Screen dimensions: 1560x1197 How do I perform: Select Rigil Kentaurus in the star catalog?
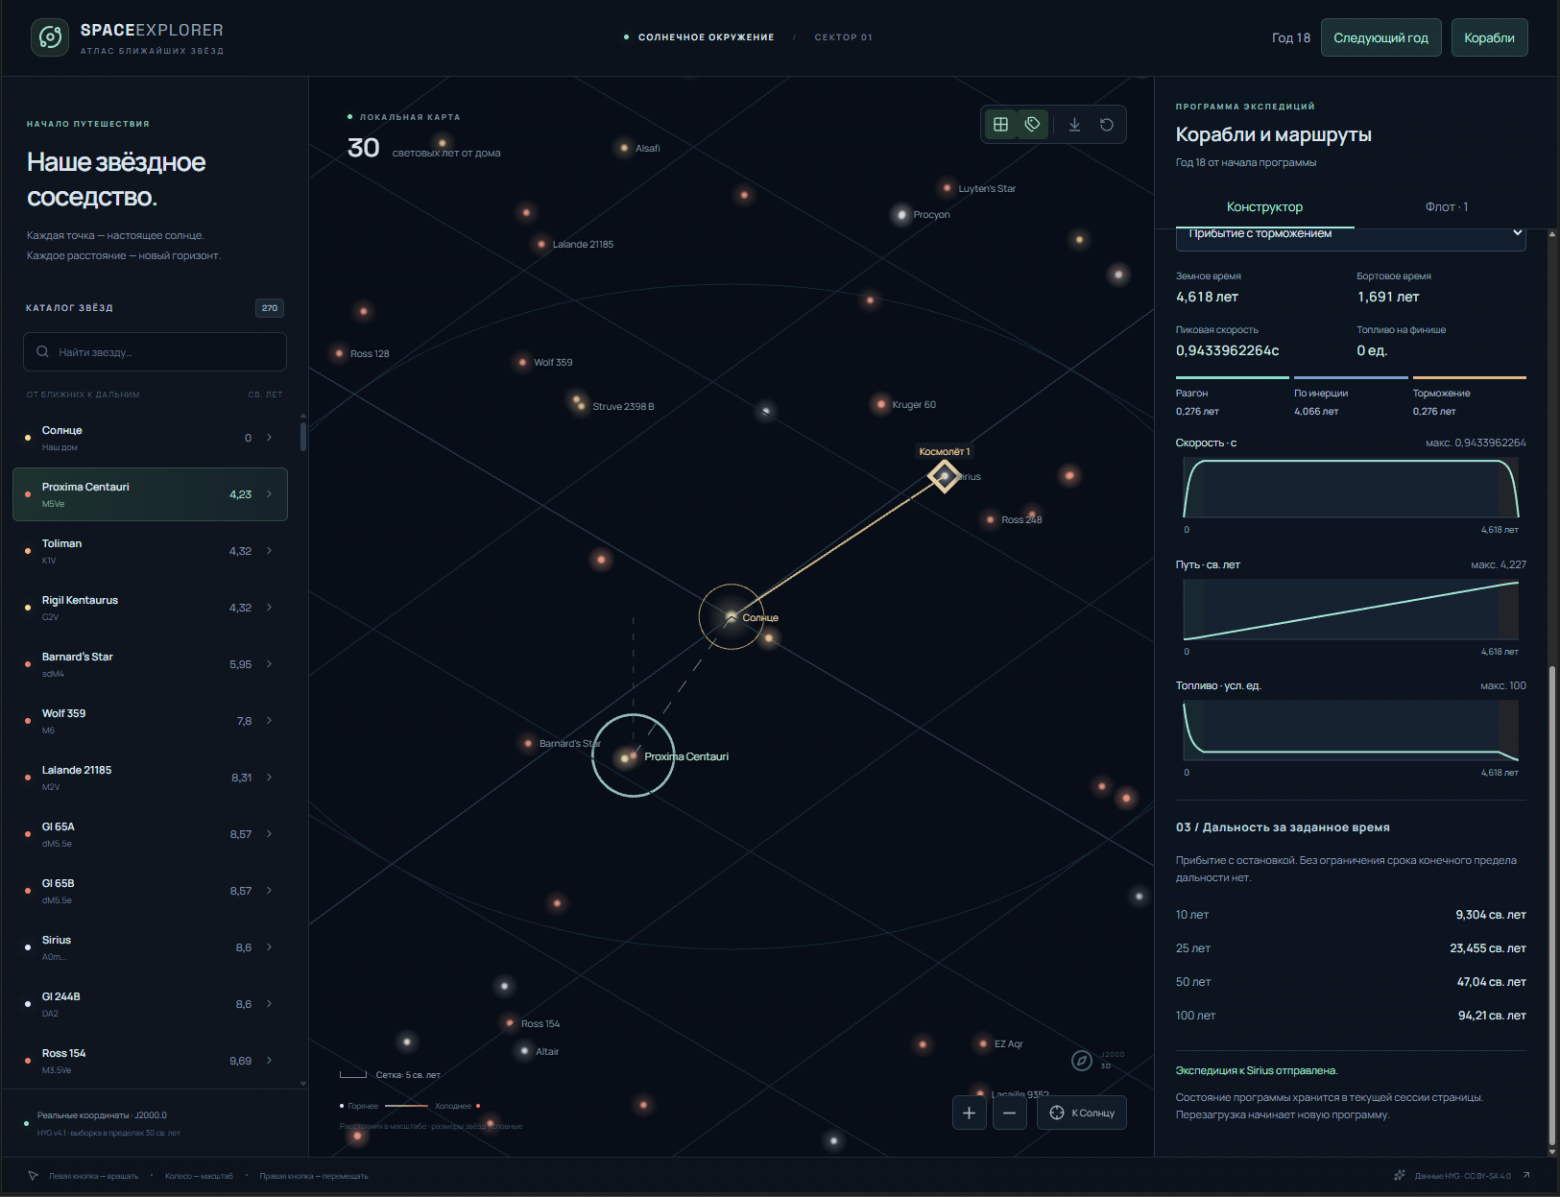pos(150,607)
